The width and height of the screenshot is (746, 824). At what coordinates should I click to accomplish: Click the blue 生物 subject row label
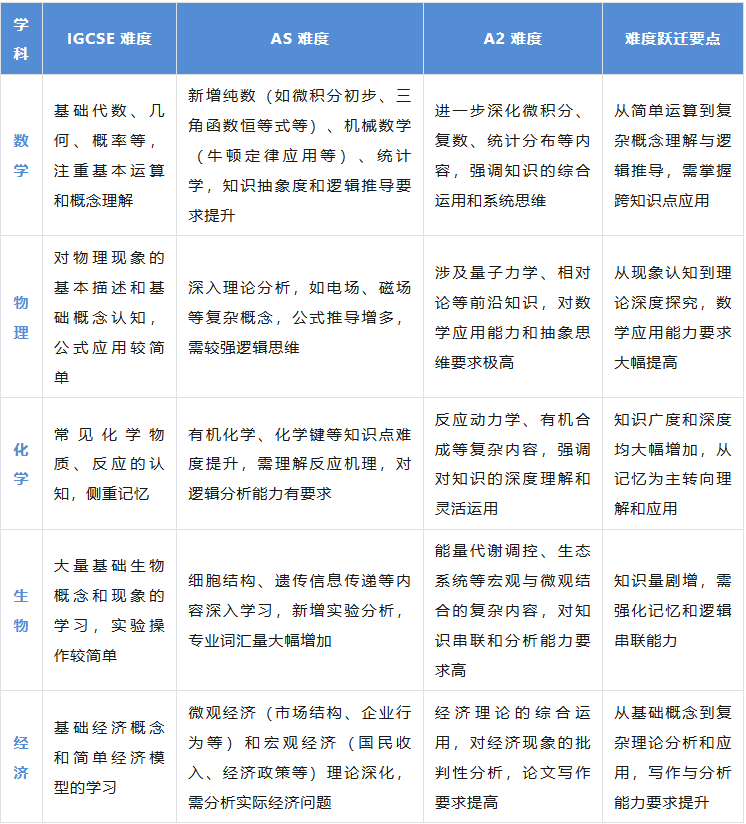pyautogui.click(x=21, y=610)
